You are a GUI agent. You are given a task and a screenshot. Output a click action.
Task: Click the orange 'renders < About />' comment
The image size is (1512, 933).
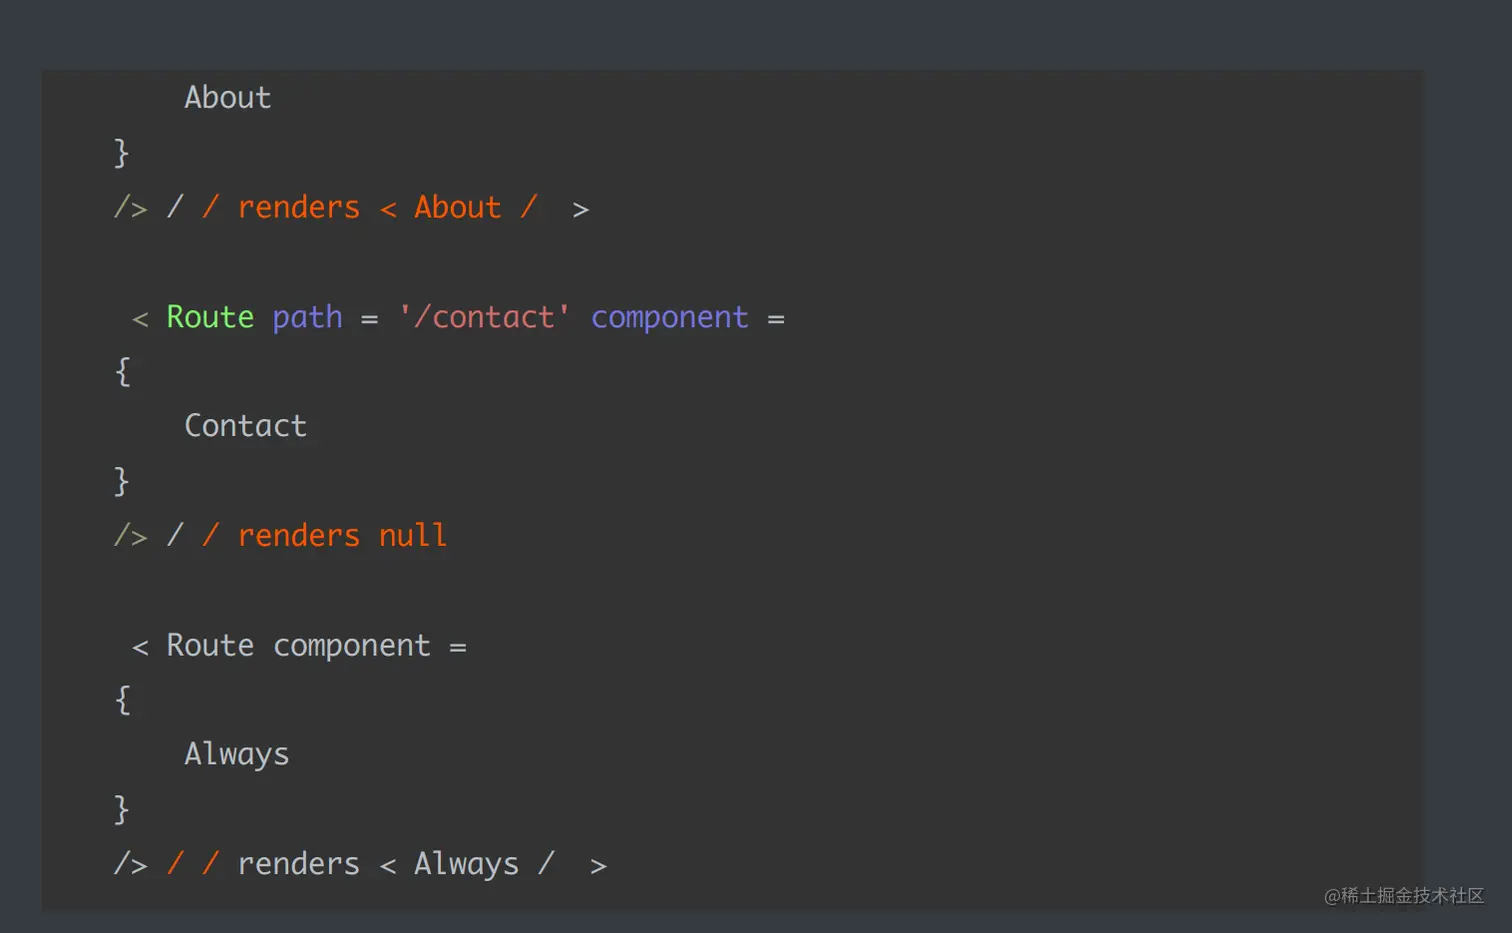(386, 208)
